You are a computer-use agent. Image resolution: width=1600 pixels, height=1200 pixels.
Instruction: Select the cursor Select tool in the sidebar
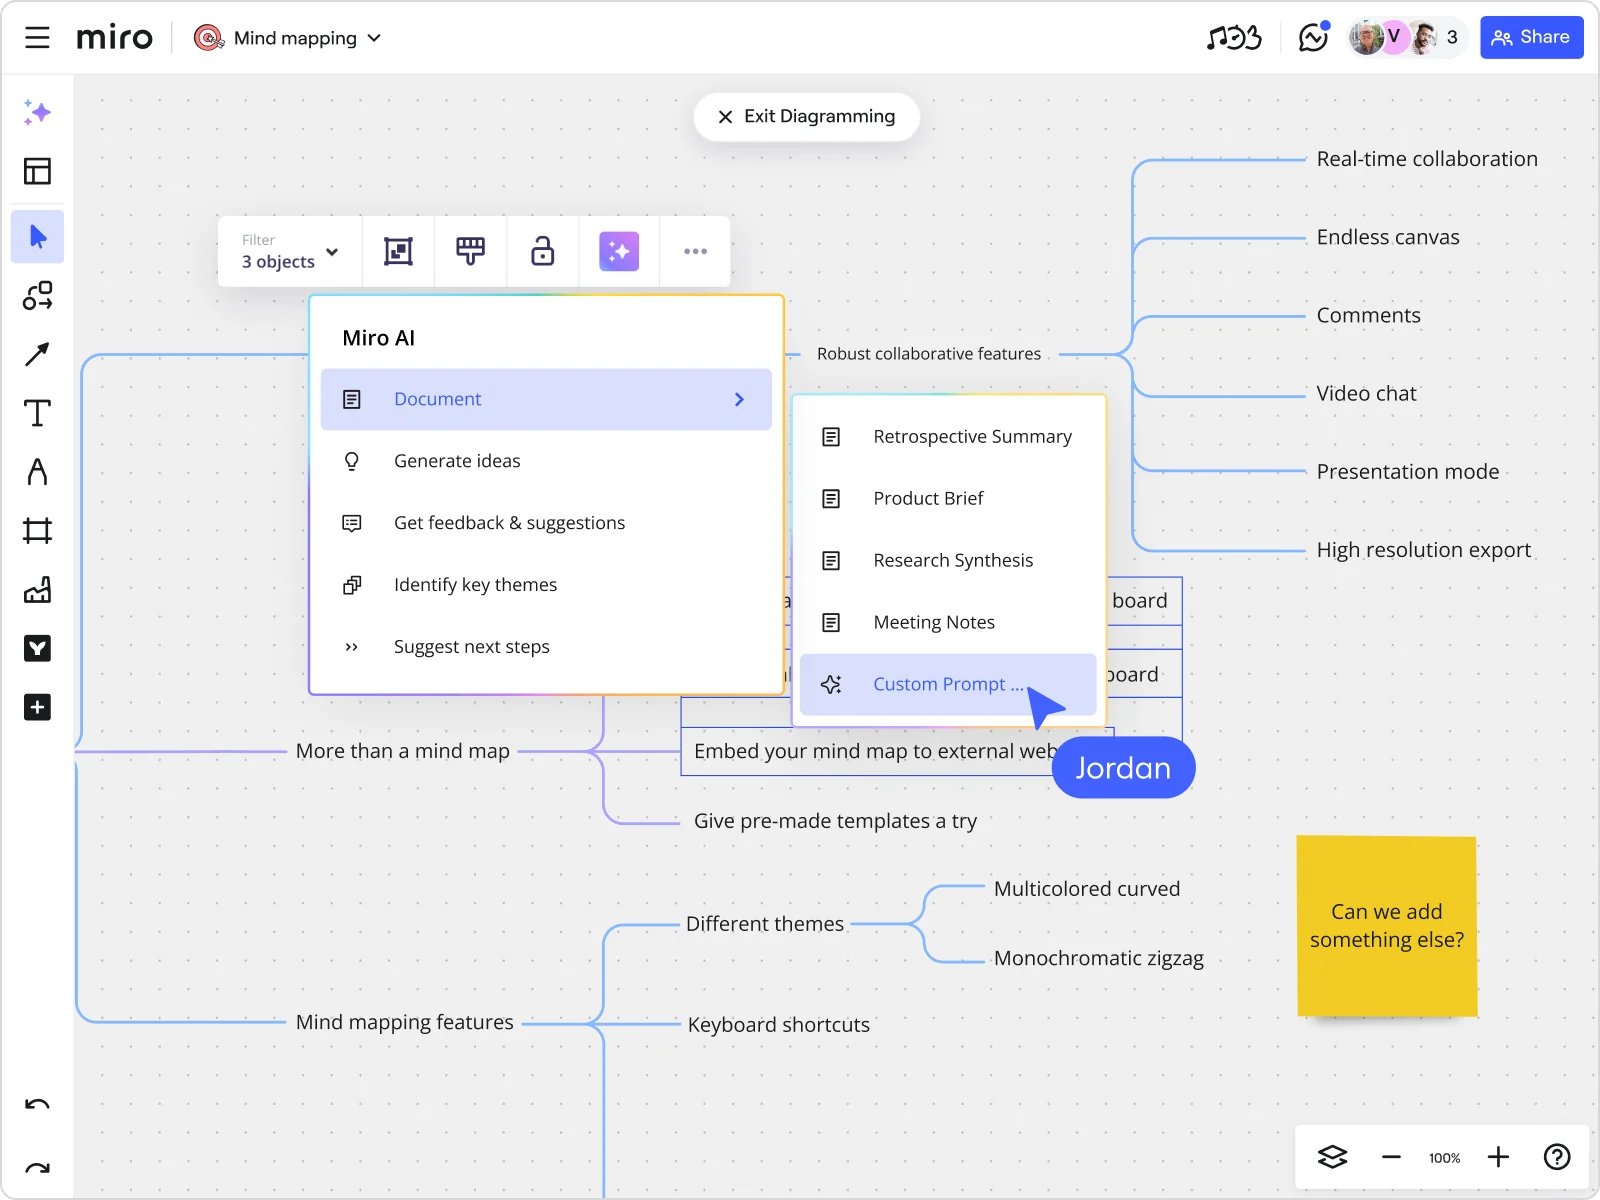click(x=37, y=237)
